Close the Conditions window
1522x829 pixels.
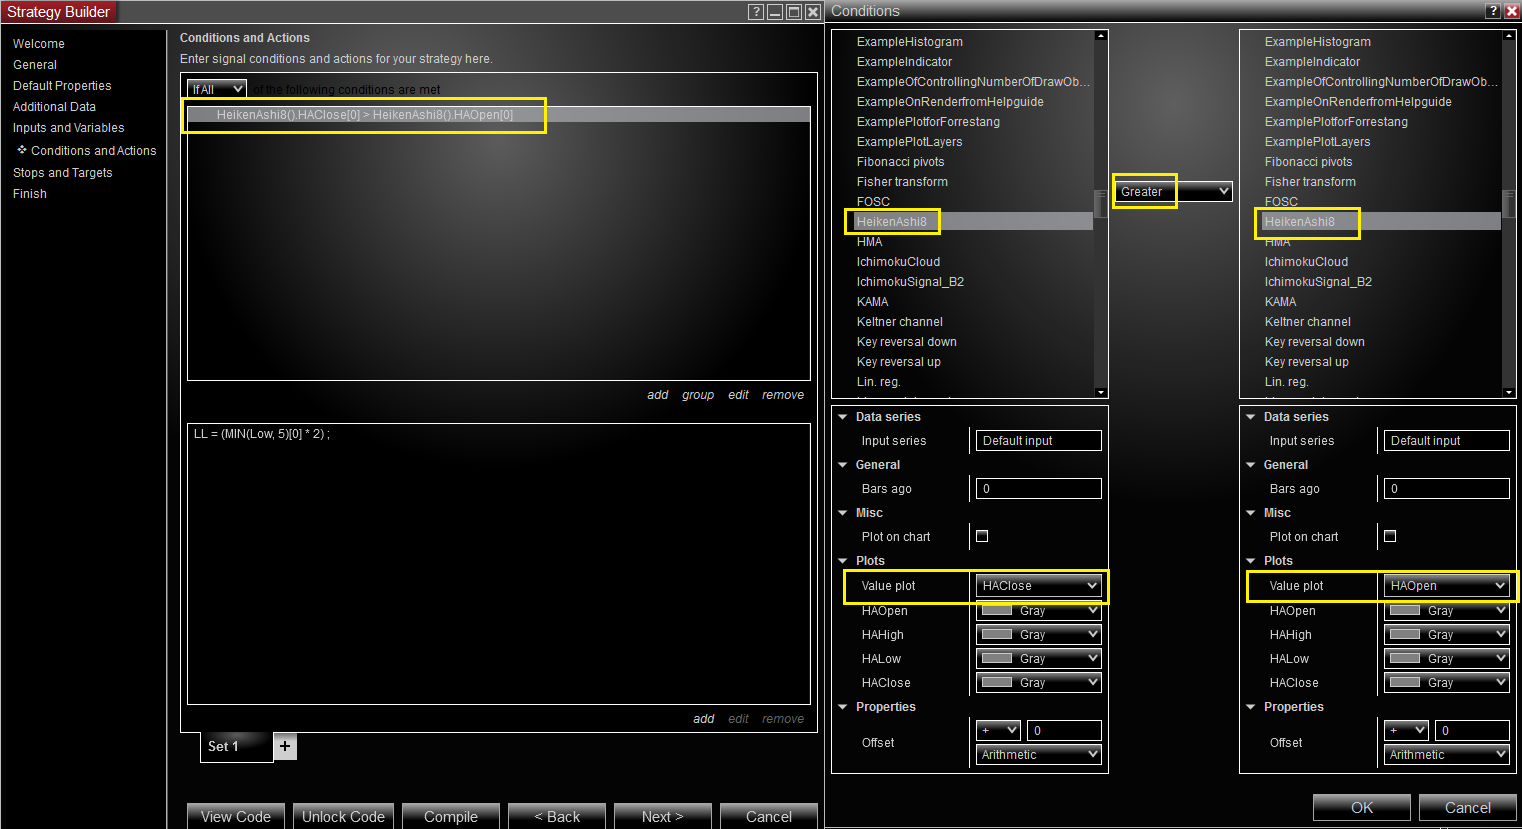tap(1511, 11)
